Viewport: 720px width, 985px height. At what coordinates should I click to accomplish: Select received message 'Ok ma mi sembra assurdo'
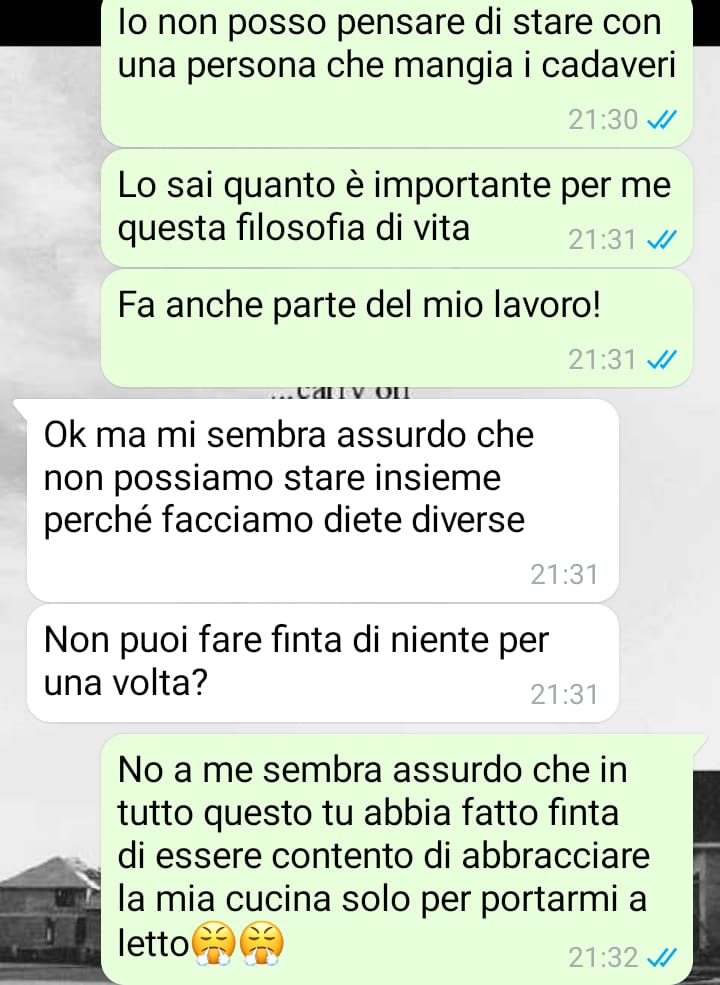point(322,500)
